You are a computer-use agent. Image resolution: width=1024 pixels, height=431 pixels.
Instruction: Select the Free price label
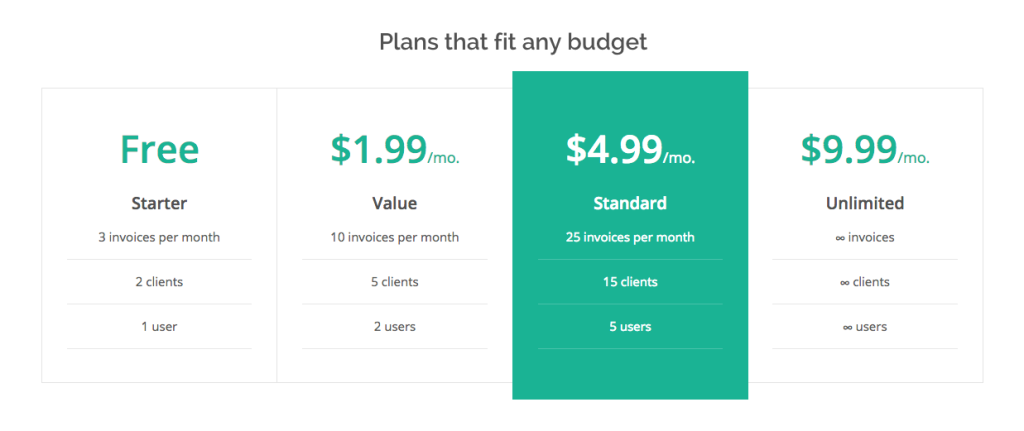tap(159, 150)
